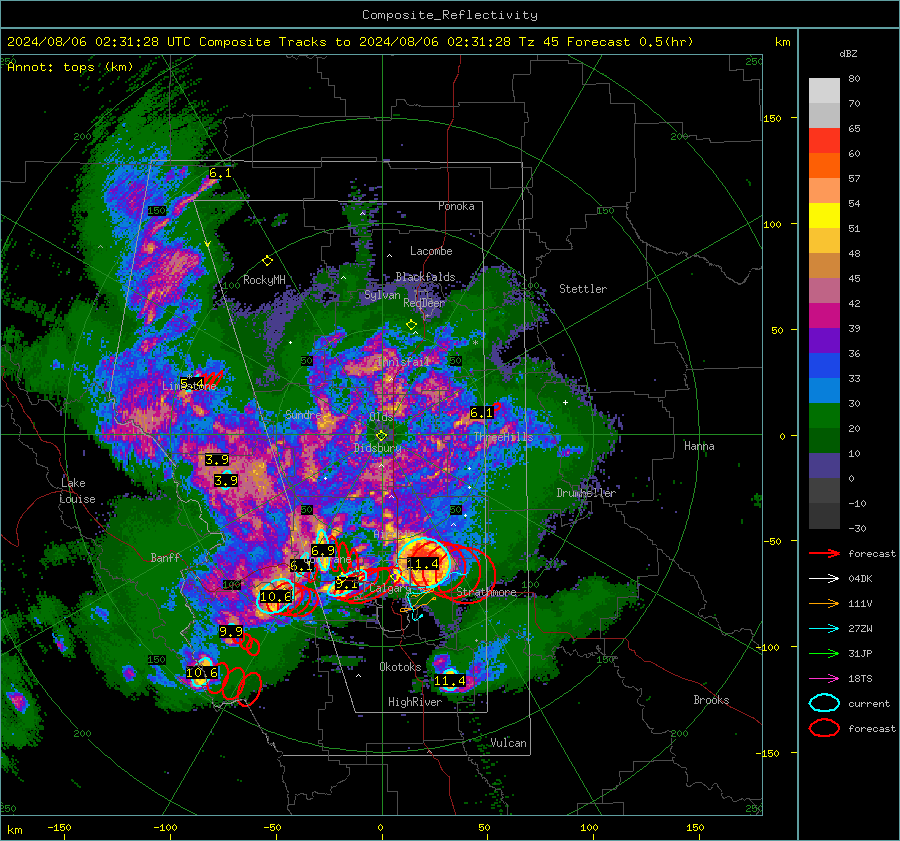The width and height of the screenshot is (900, 841).
Task: Click the red forecast arrow legend icon
Action: point(824,553)
